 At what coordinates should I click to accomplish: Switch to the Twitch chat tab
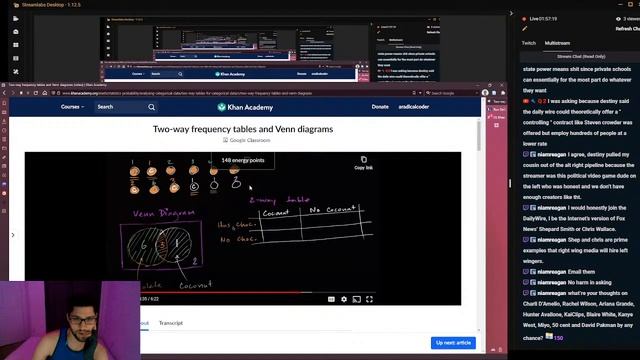(x=529, y=43)
